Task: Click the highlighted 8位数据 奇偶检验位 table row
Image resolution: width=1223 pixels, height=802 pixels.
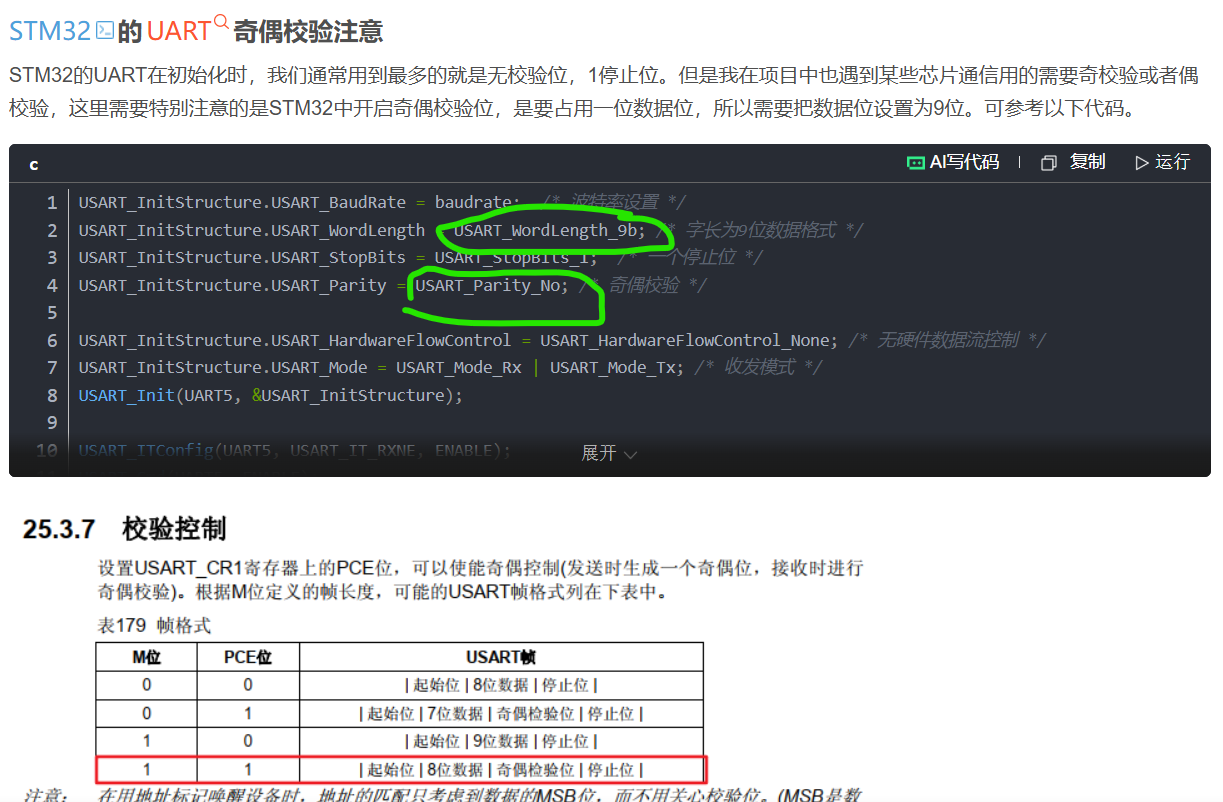Action: point(401,770)
